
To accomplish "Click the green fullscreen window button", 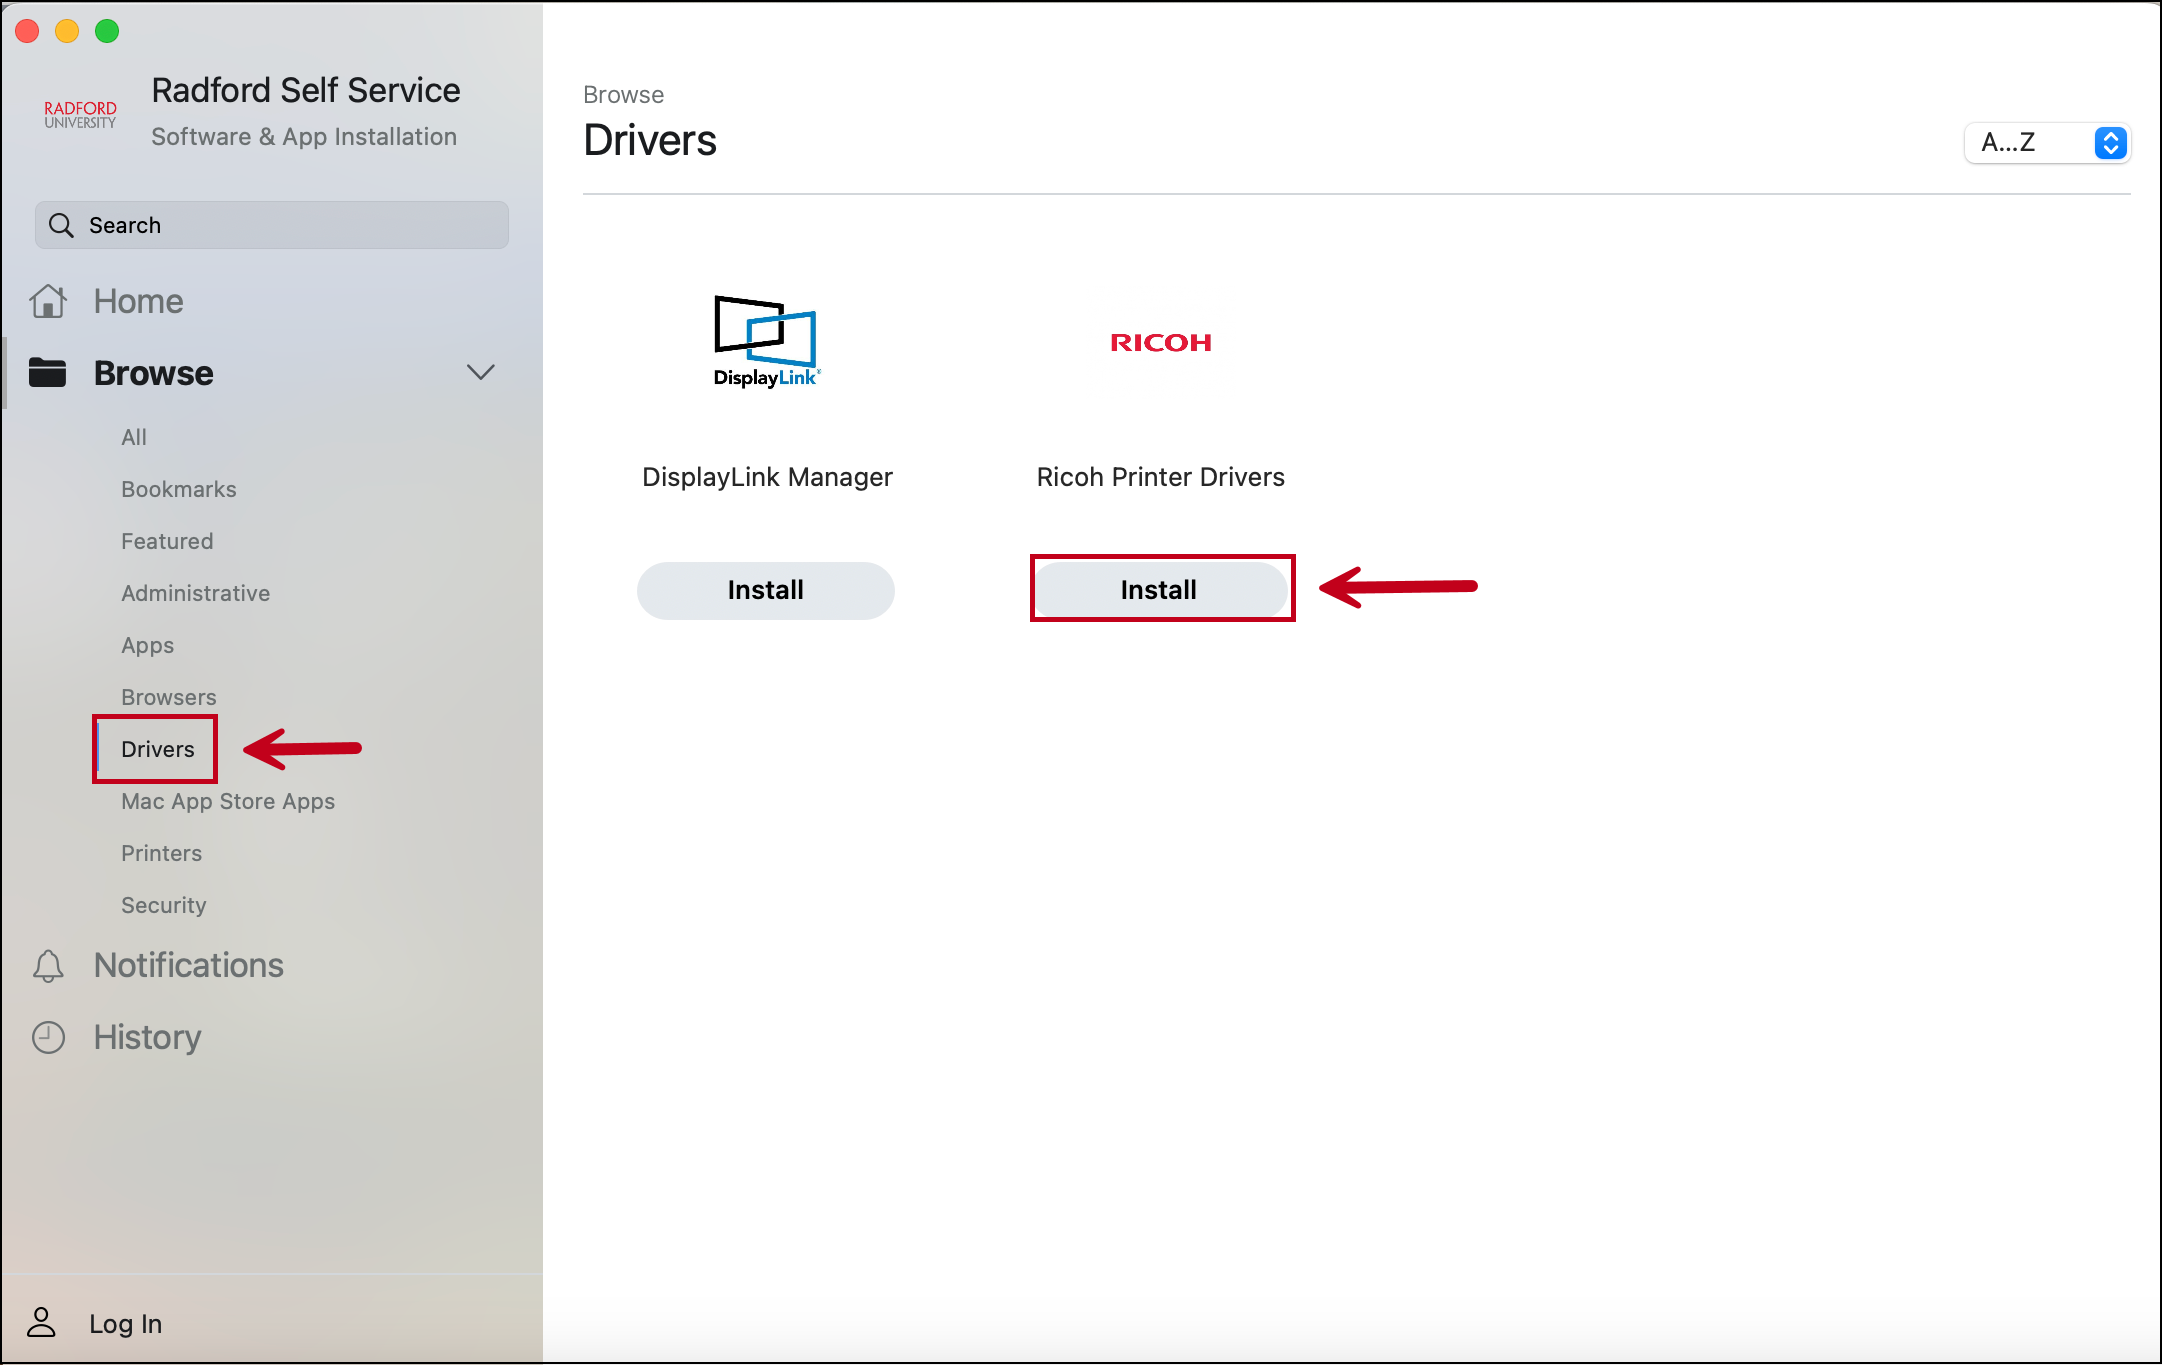I will pos(107,31).
